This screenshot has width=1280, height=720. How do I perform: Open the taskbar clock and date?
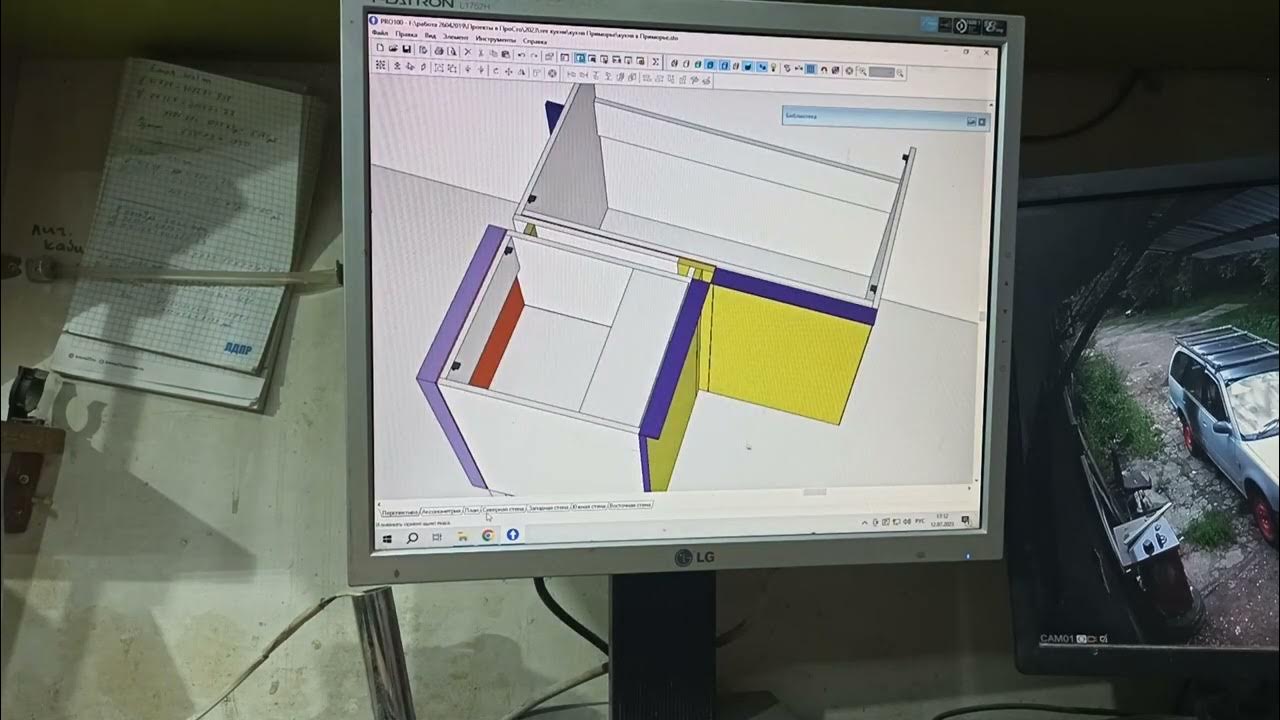click(942, 520)
